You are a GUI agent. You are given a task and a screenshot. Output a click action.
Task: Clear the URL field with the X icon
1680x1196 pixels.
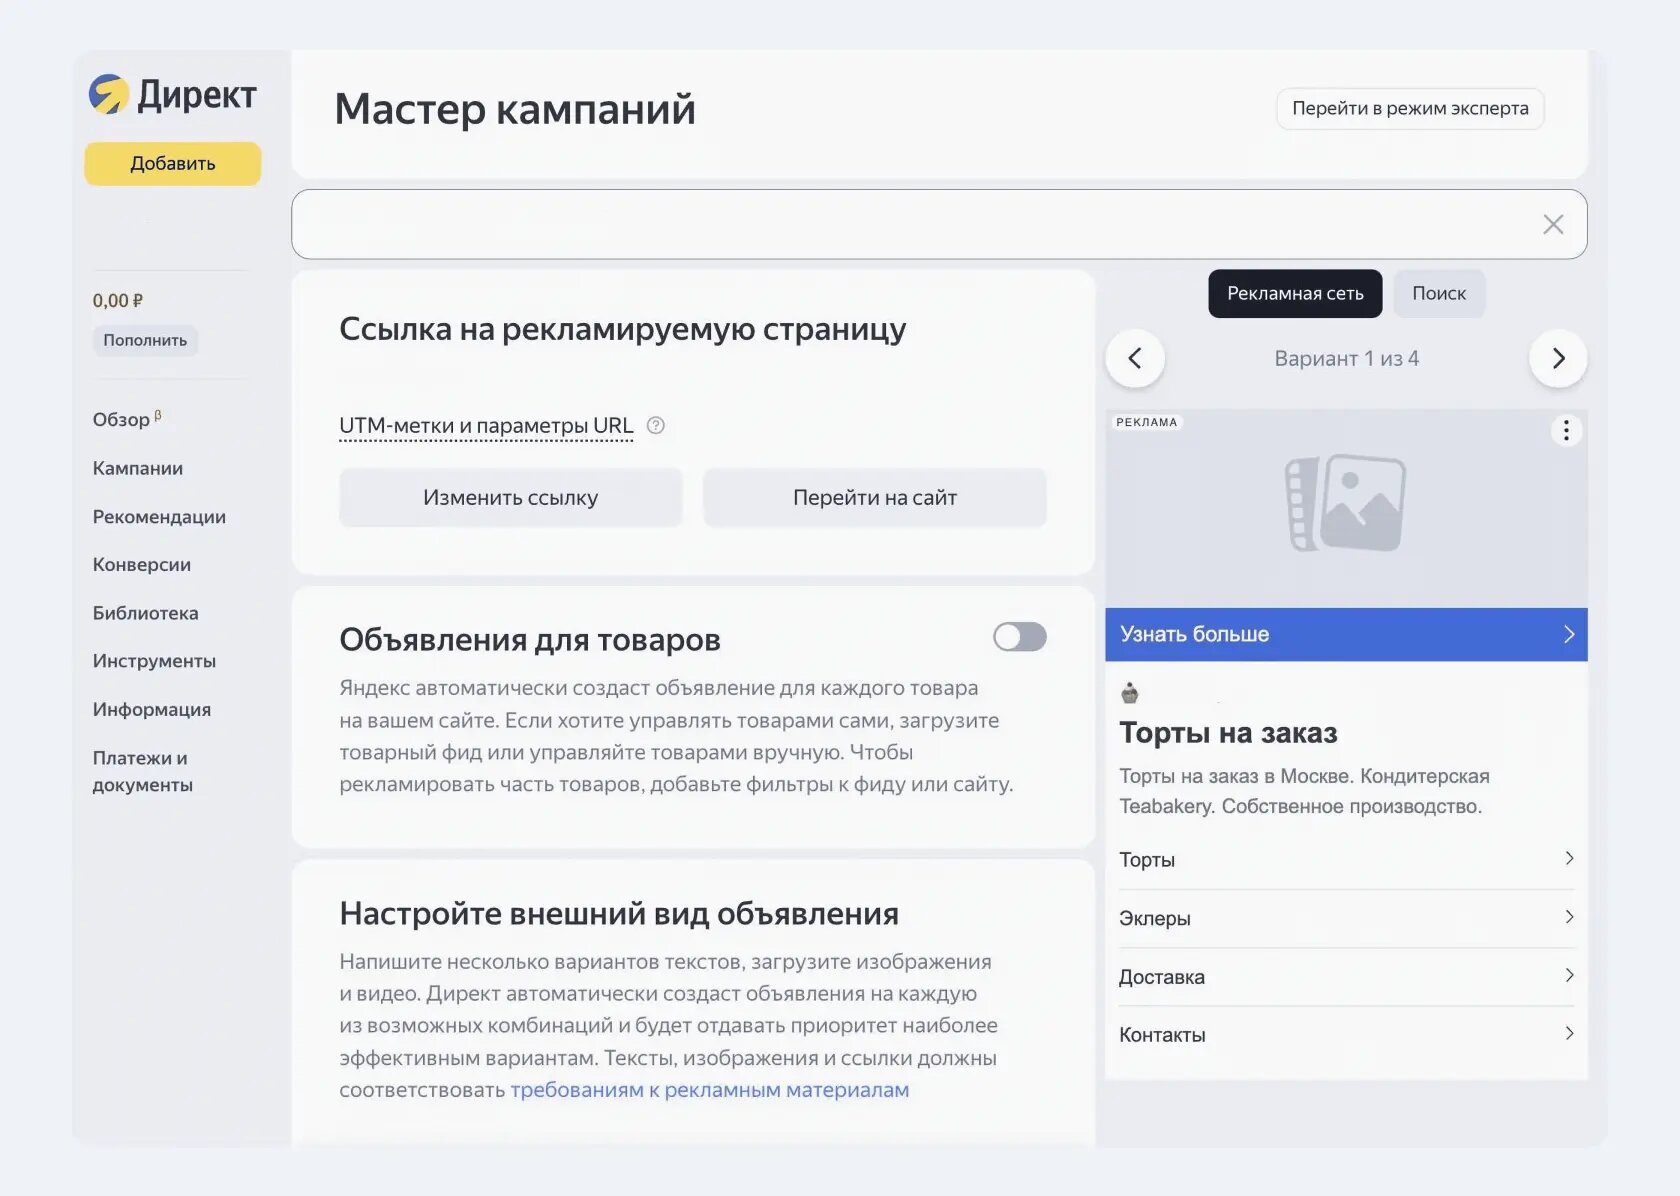coord(1553,224)
